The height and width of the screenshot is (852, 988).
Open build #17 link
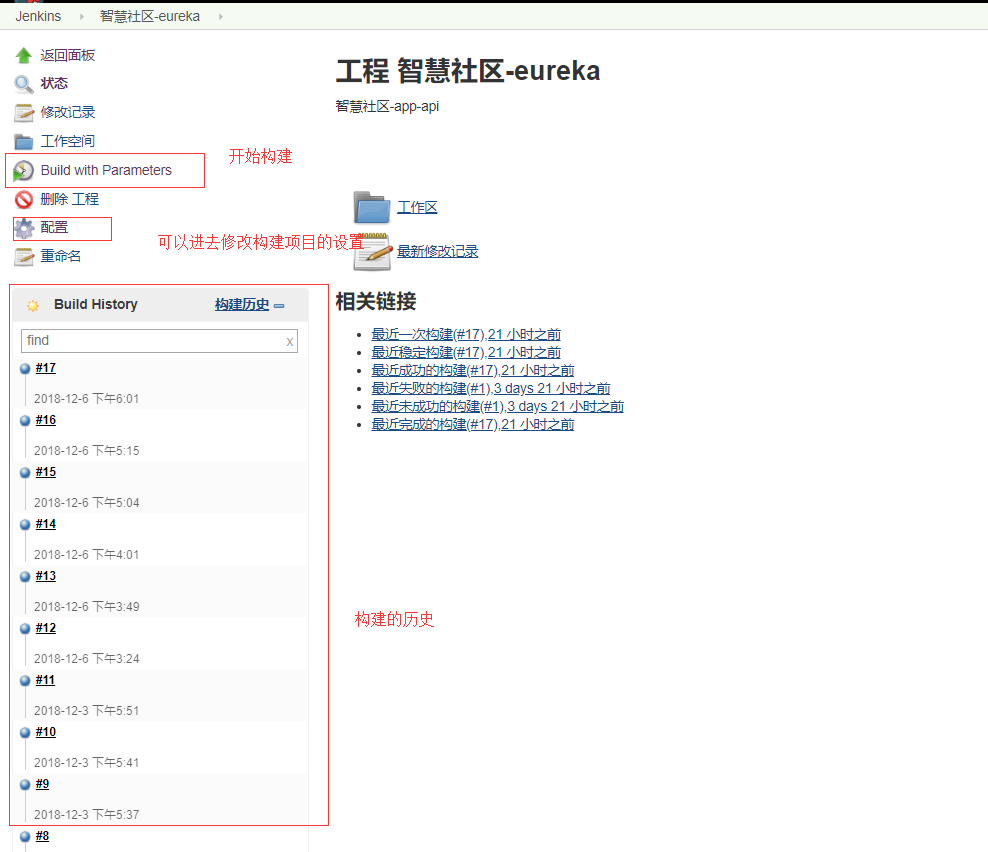(46, 367)
